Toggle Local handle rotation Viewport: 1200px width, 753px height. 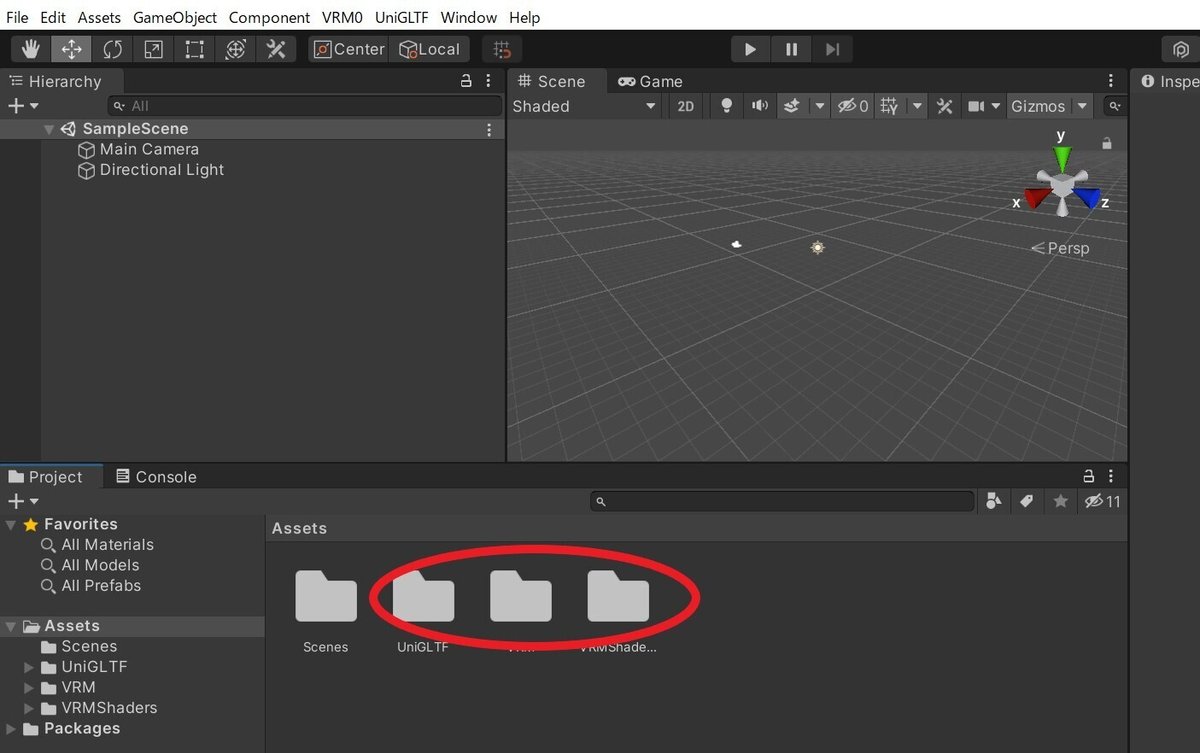[429, 49]
